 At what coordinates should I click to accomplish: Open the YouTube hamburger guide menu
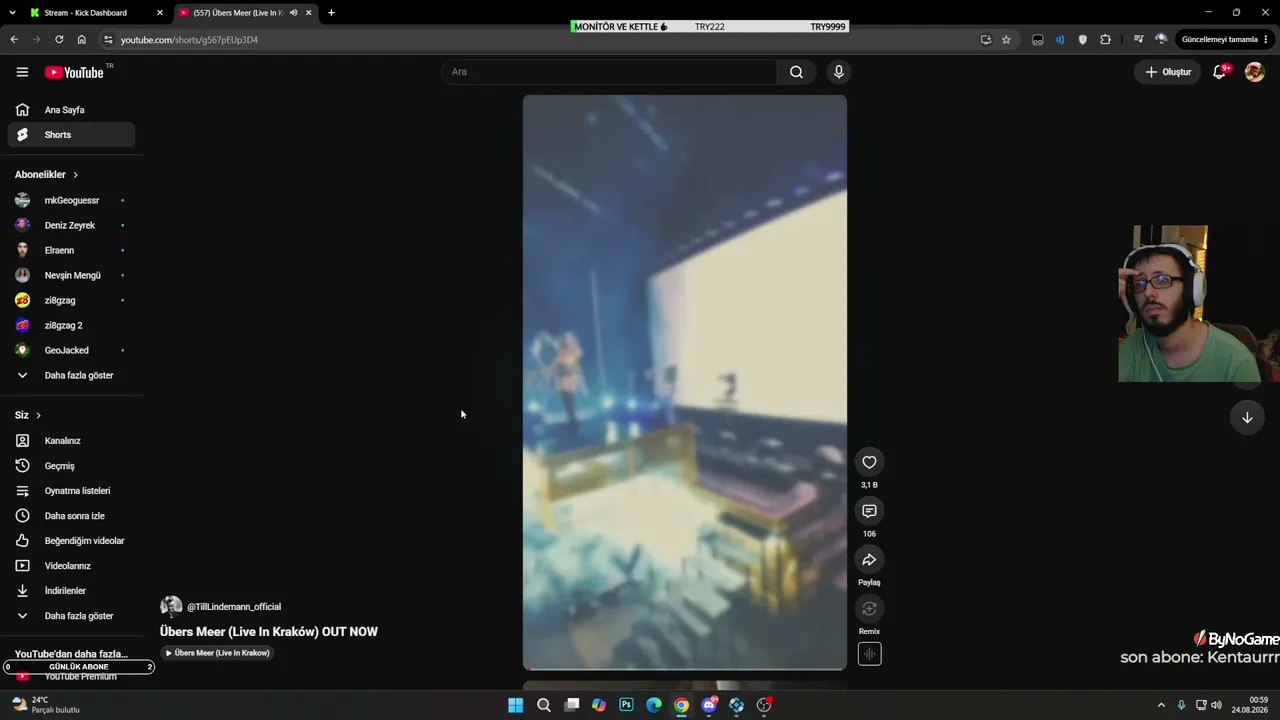coord(22,72)
